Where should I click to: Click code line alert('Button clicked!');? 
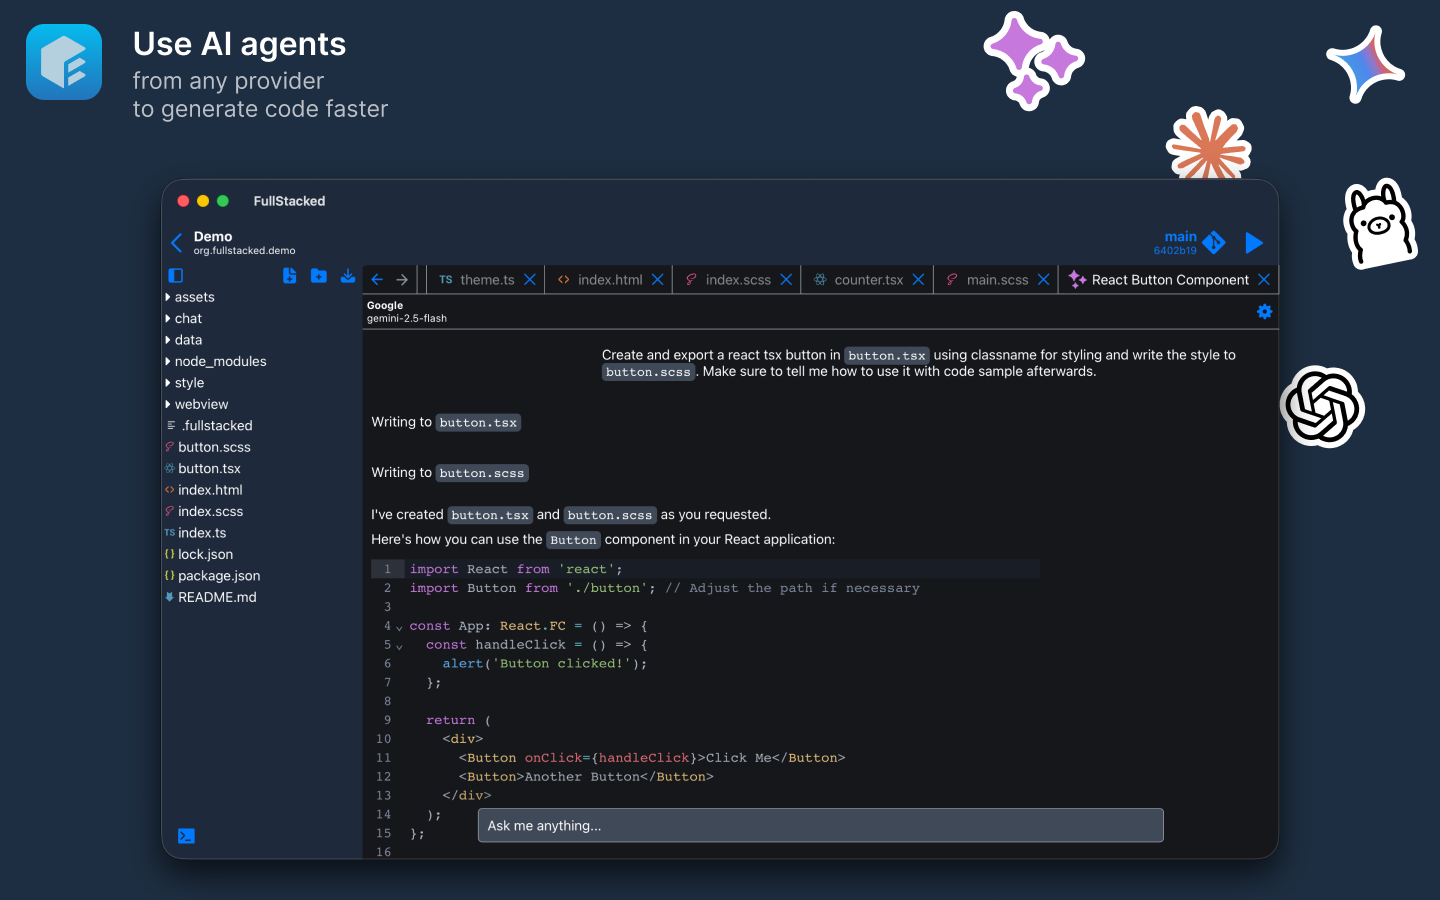[545, 664]
